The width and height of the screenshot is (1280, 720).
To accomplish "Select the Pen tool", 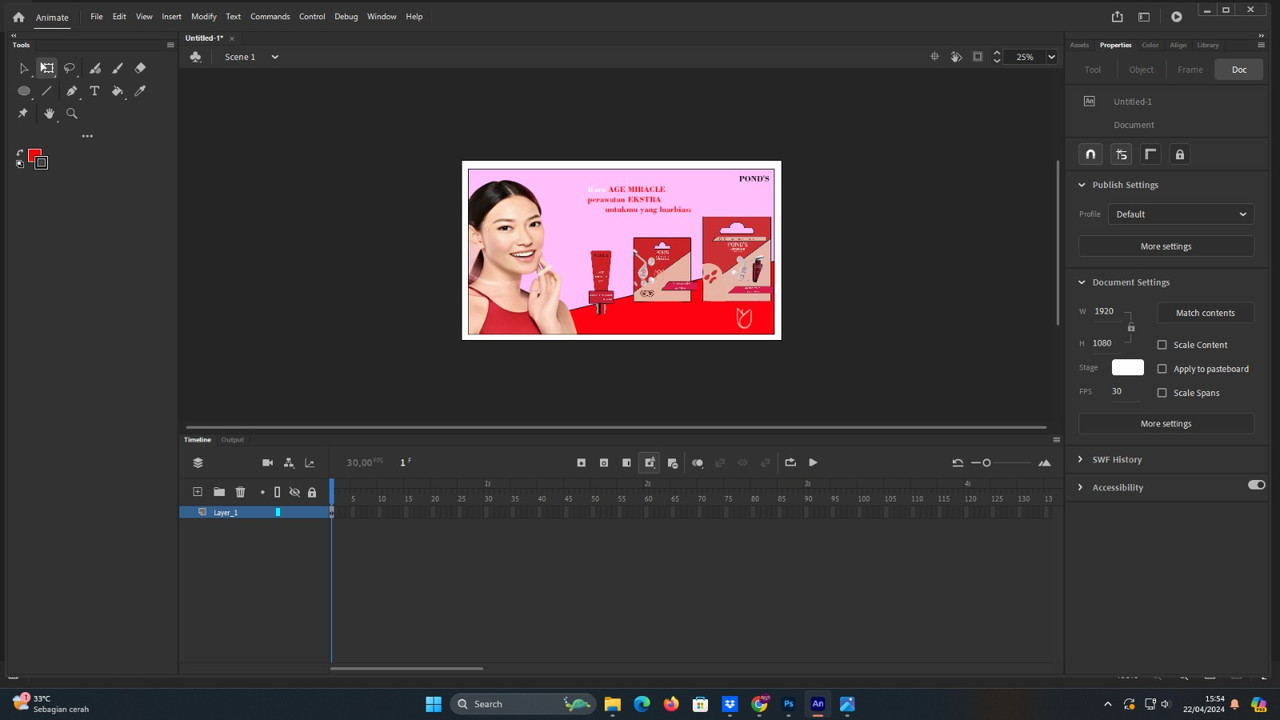I will [71, 91].
